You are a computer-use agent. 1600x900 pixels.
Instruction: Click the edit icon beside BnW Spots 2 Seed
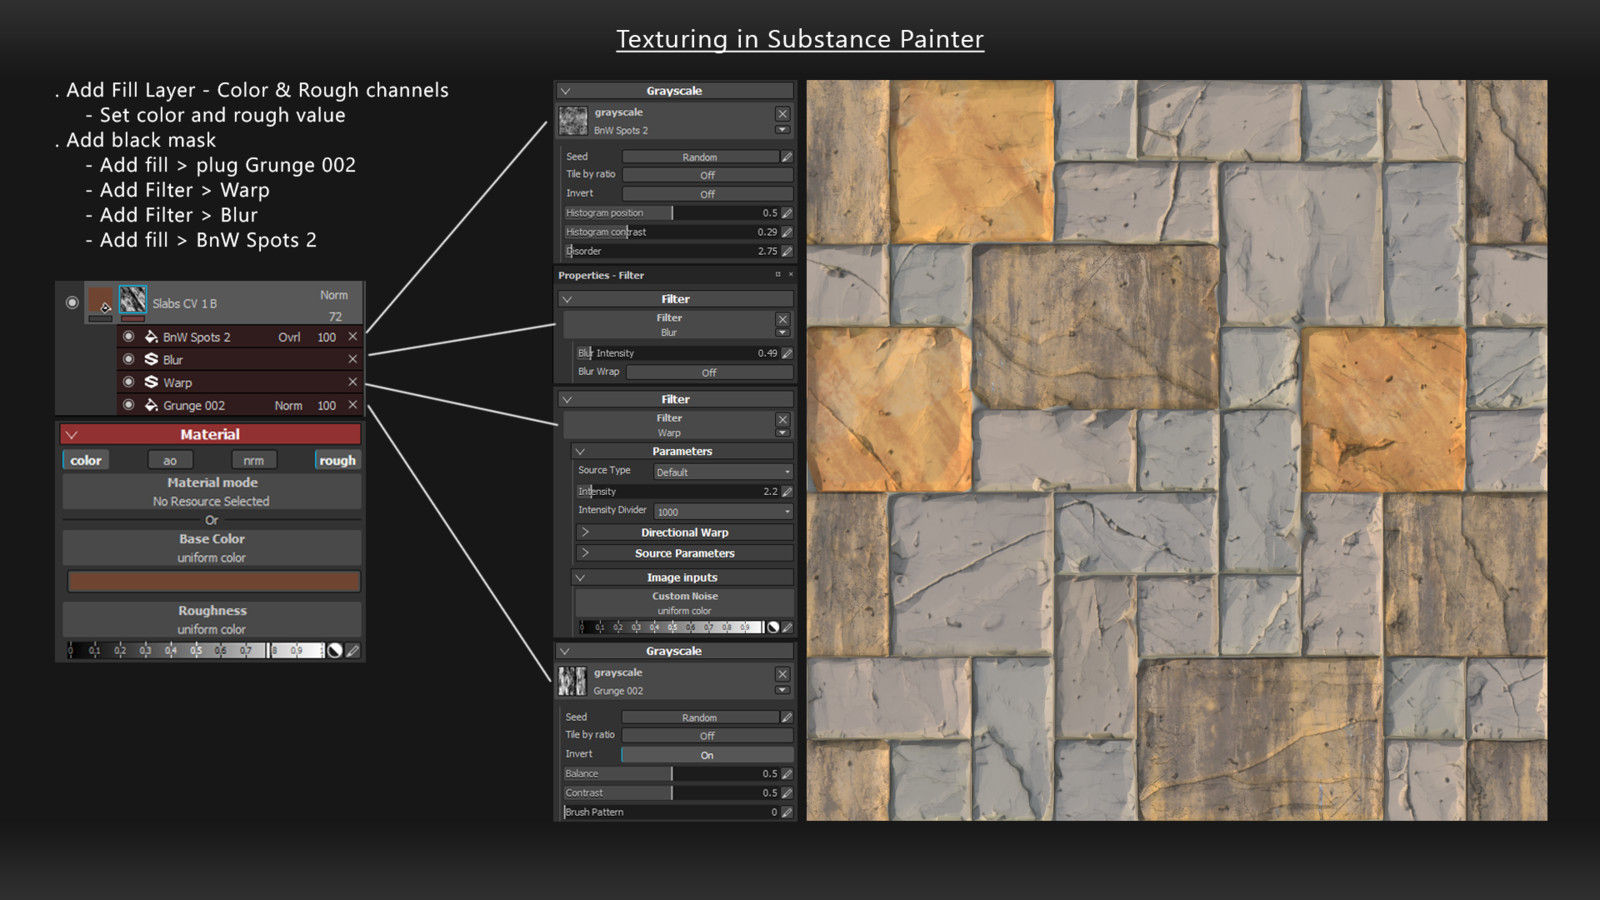(x=787, y=157)
